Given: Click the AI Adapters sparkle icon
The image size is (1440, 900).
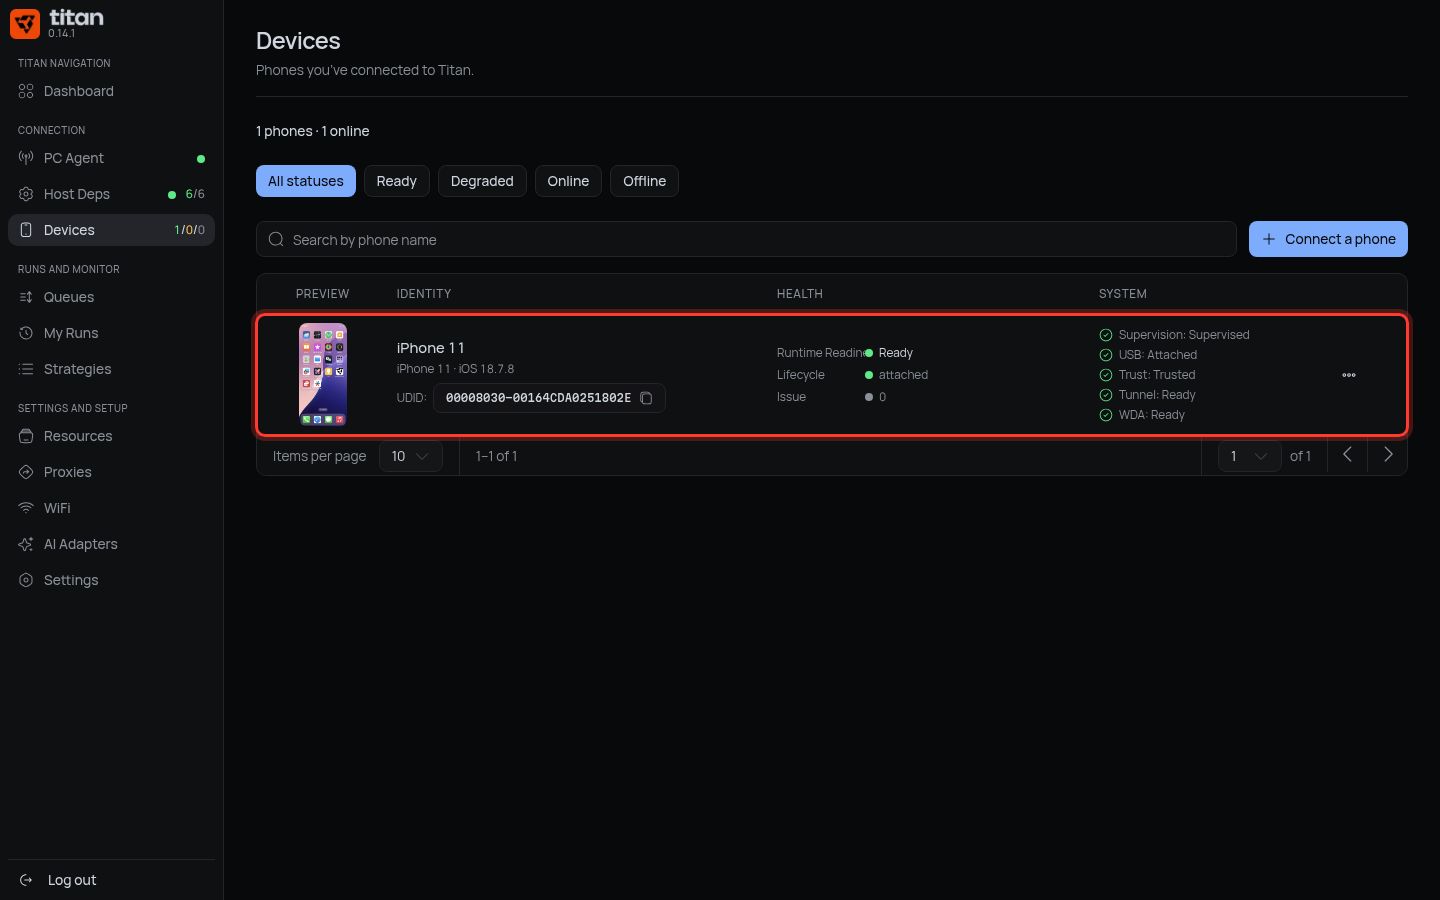Looking at the screenshot, I should click(26, 544).
